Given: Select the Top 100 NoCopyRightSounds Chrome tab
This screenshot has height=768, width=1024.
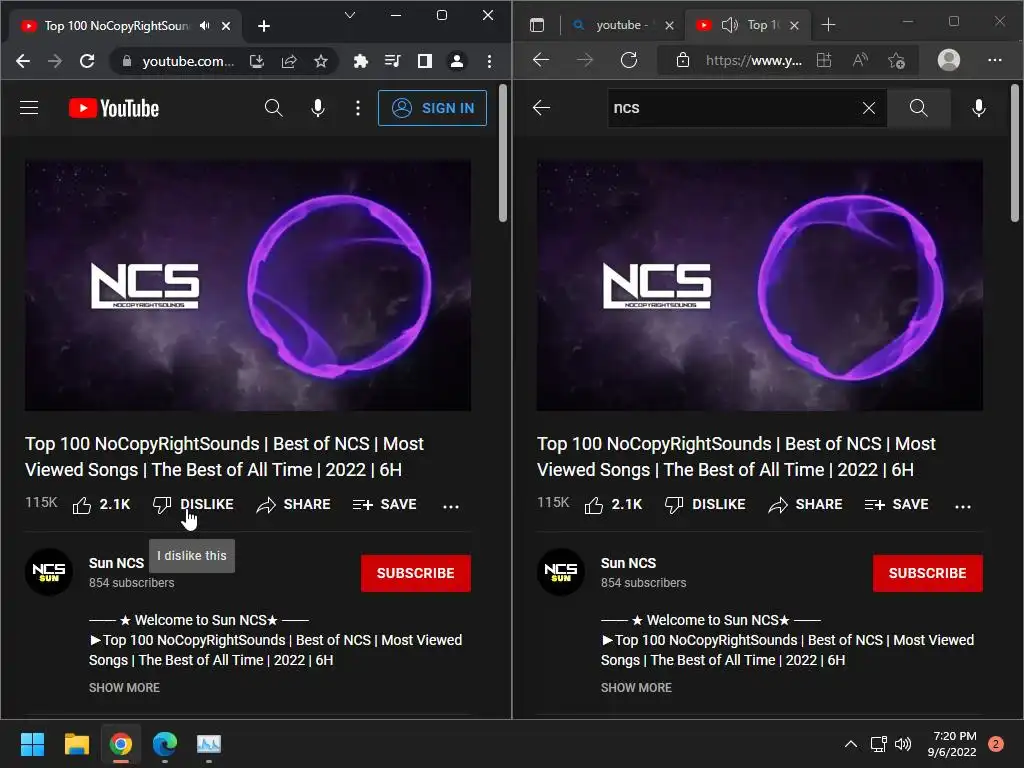Looking at the screenshot, I should pyautogui.click(x=125, y=25).
